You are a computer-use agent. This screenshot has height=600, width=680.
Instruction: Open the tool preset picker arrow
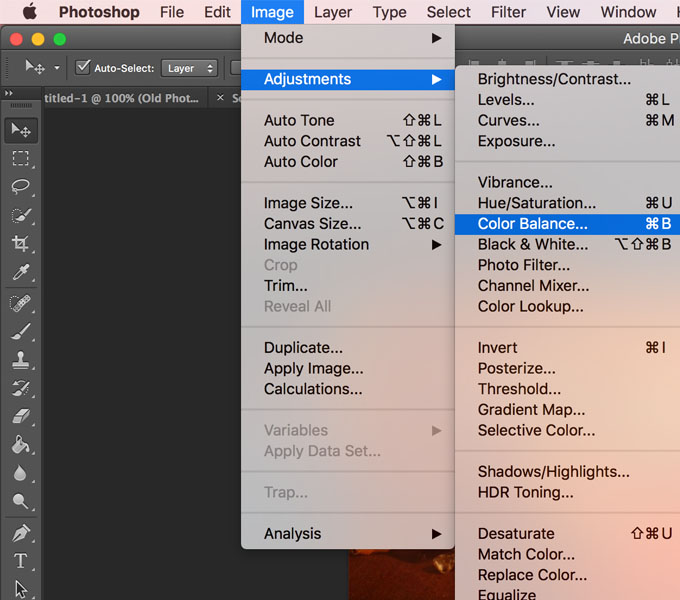pos(57,68)
